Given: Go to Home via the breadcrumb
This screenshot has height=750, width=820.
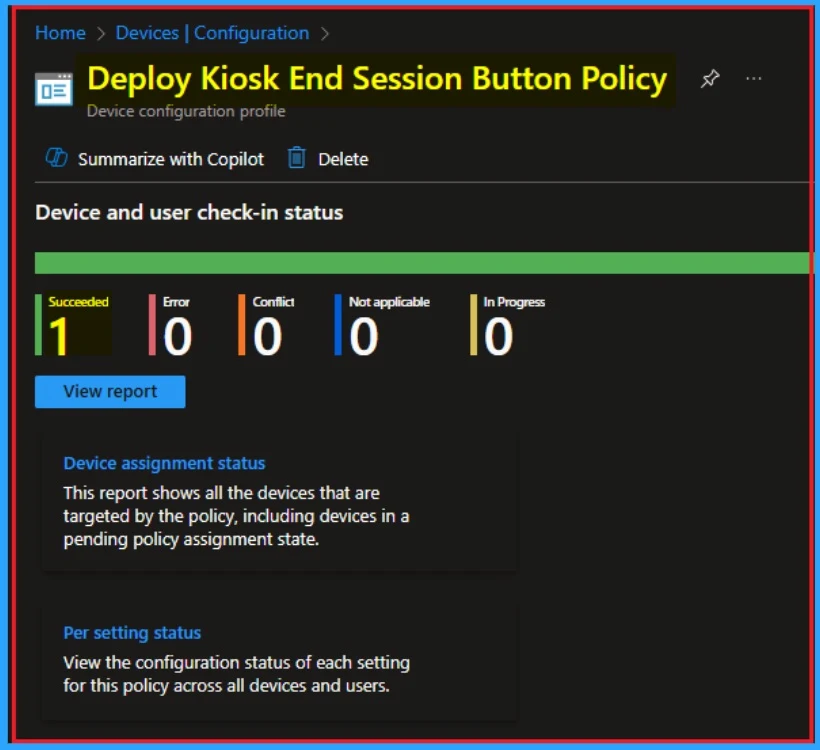Looking at the screenshot, I should [60, 33].
